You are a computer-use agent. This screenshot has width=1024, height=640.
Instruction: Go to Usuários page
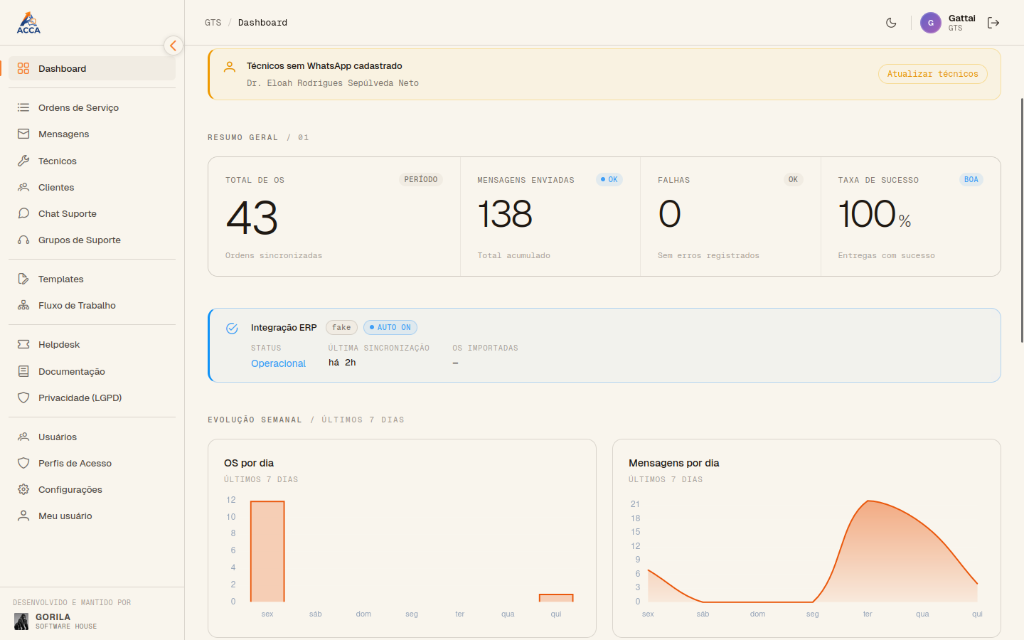click(x=92, y=437)
